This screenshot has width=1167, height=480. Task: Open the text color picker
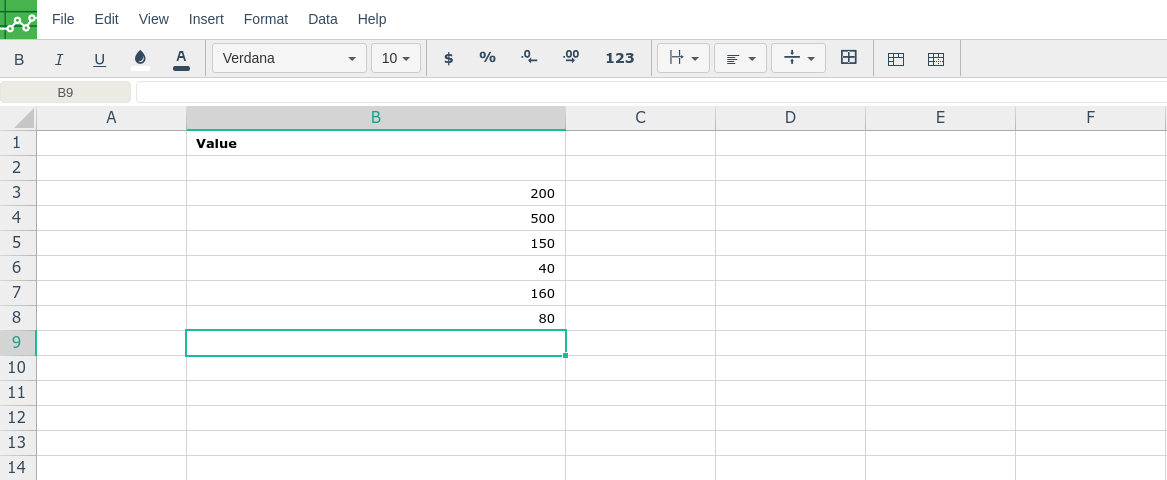(181, 58)
